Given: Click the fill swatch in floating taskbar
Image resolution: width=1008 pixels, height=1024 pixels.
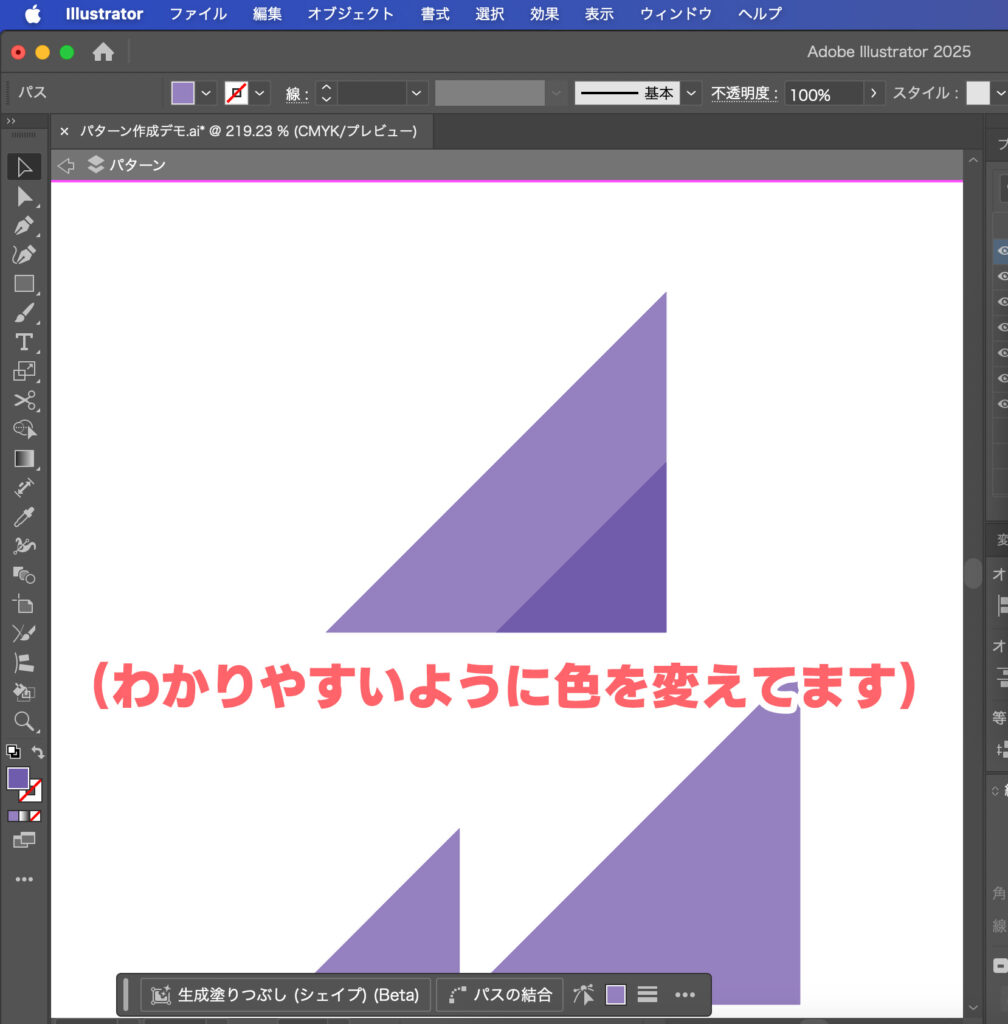Looking at the screenshot, I should [x=616, y=995].
